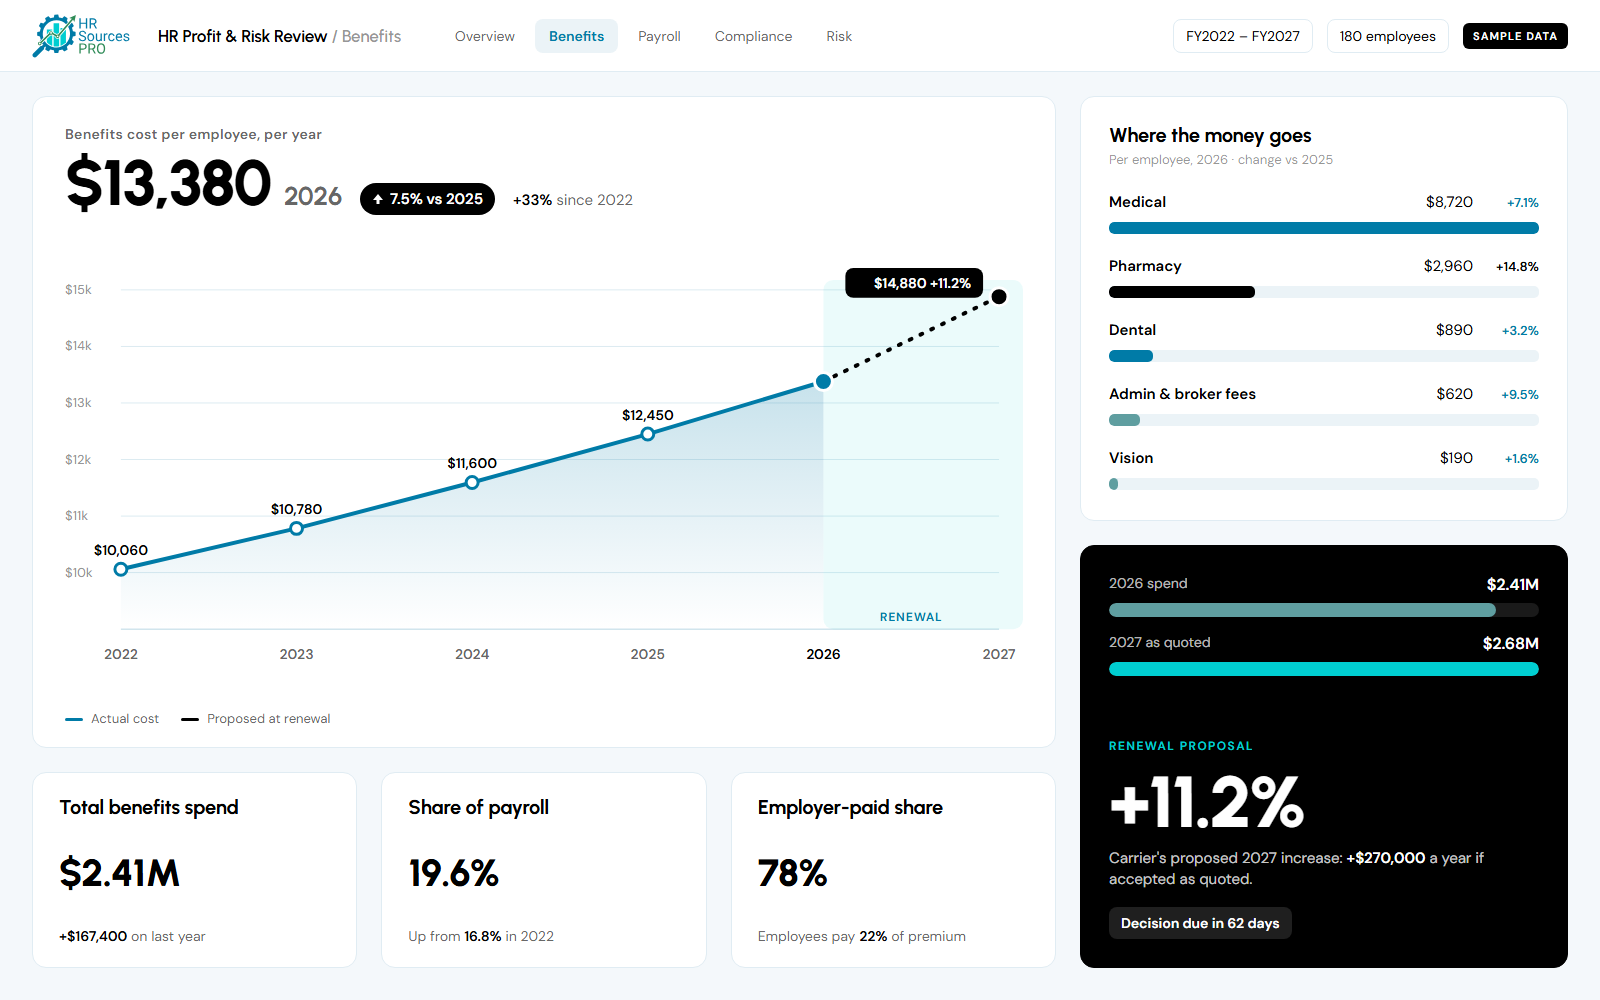Click the 2027 as quoted progress bar
1600x1000 pixels.
1324,669
